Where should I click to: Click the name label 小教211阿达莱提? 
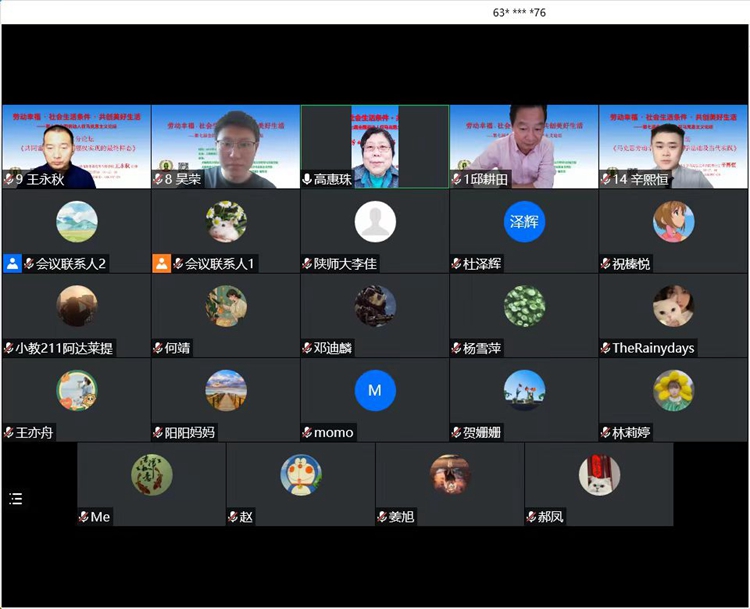pyautogui.click(x=64, y=348)
